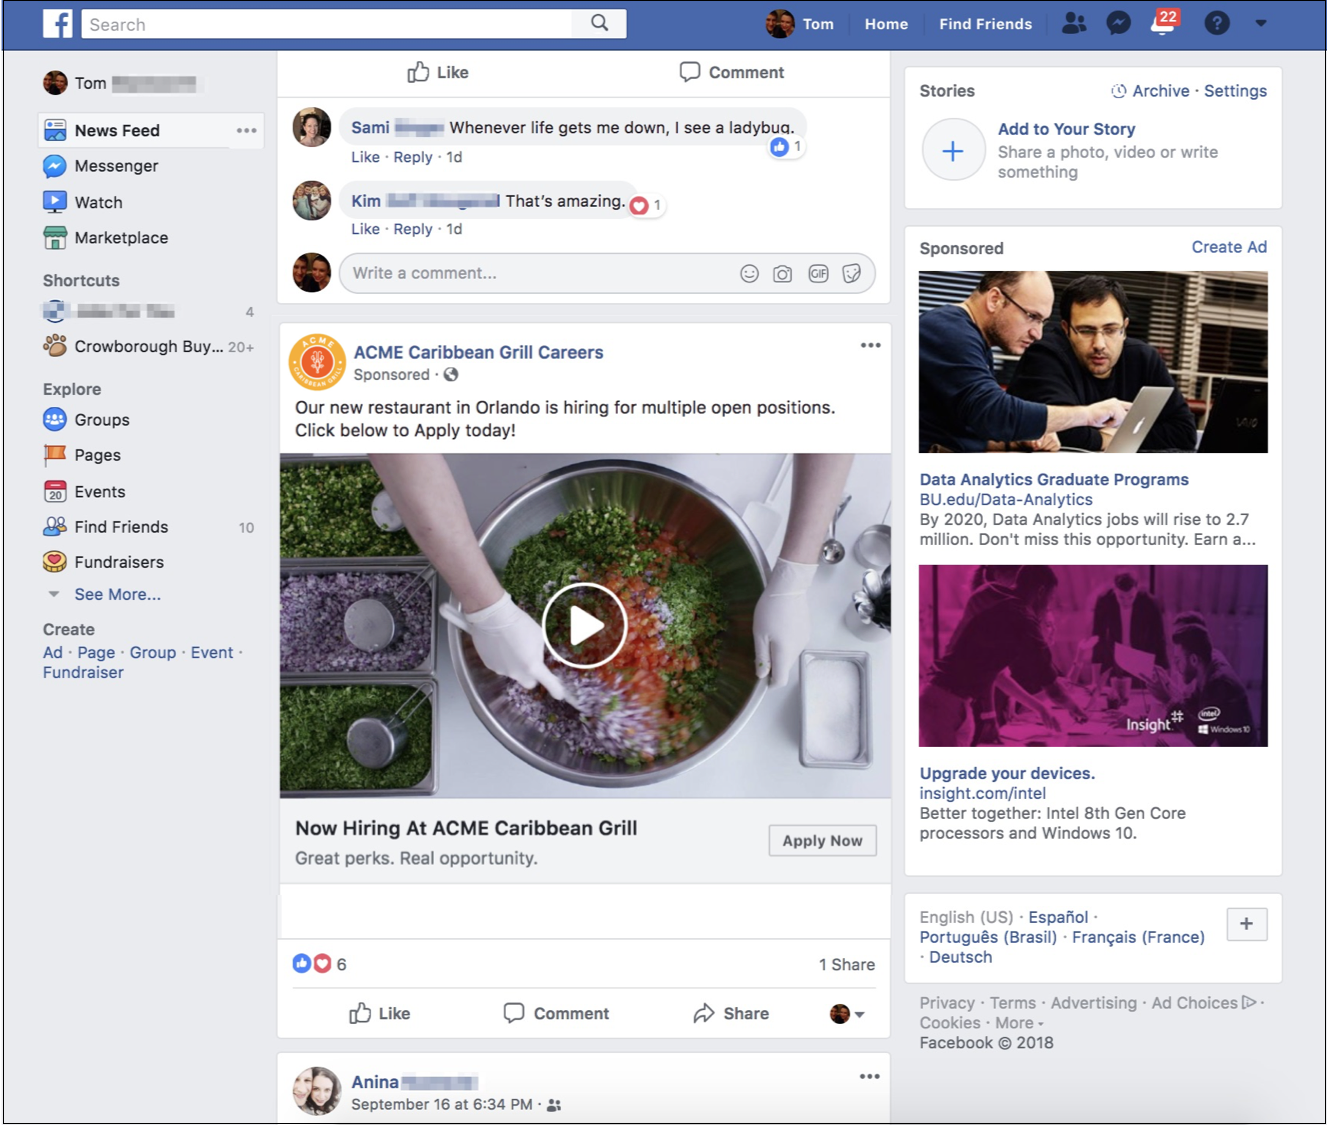Comment on the top post
This screenshot has height=1125, width=1327.
(x=732, y=72)
